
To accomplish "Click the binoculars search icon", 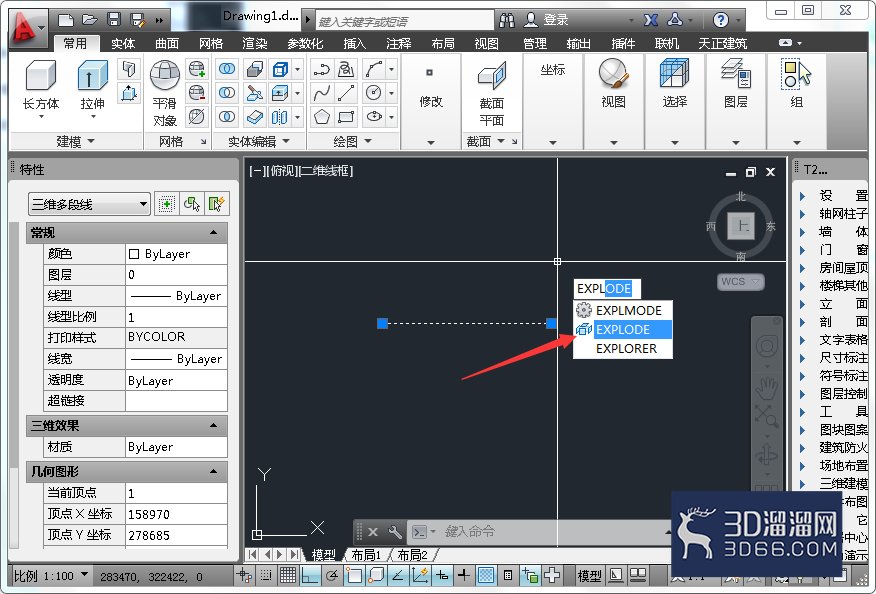I will [507, 20].
